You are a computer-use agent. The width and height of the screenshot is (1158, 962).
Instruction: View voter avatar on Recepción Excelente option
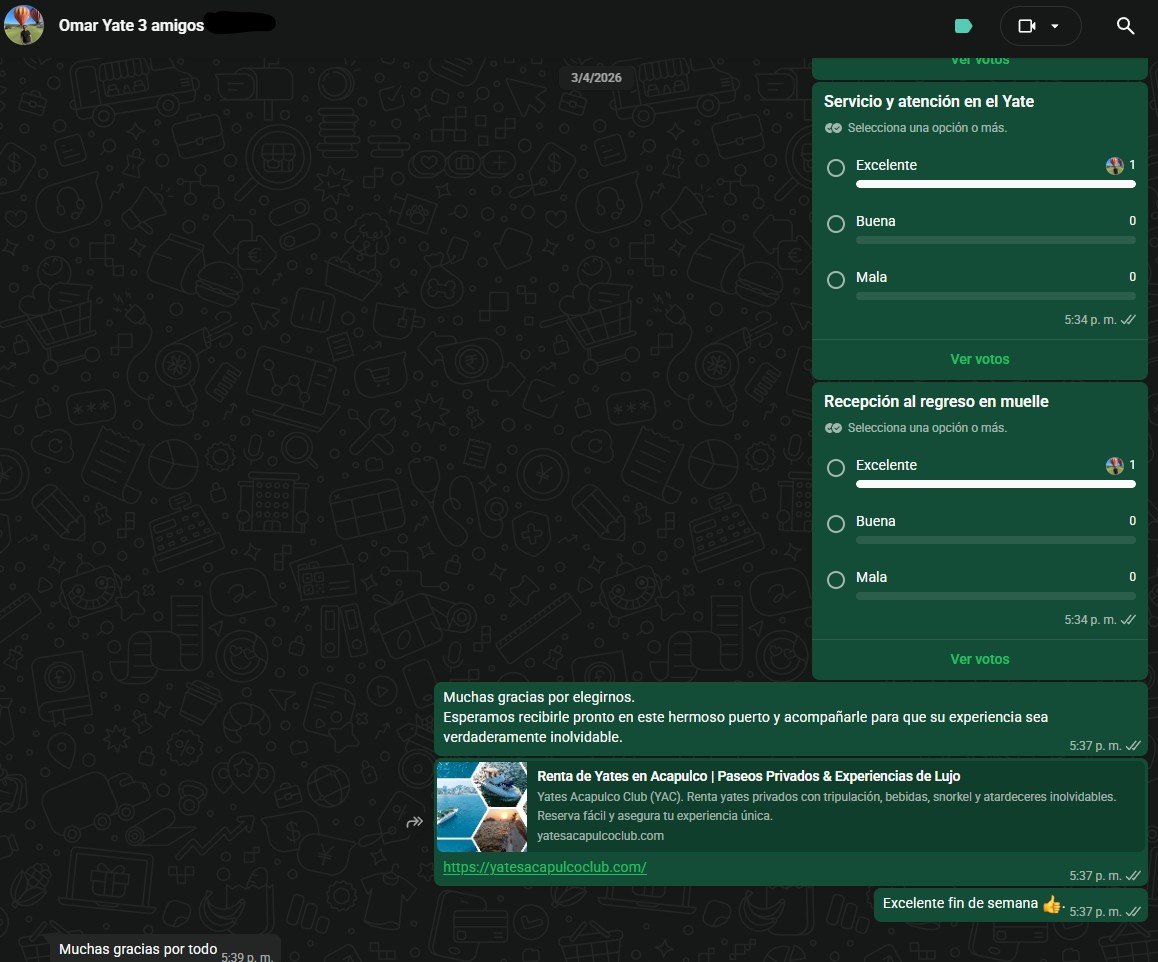(x=1114, y=465)
